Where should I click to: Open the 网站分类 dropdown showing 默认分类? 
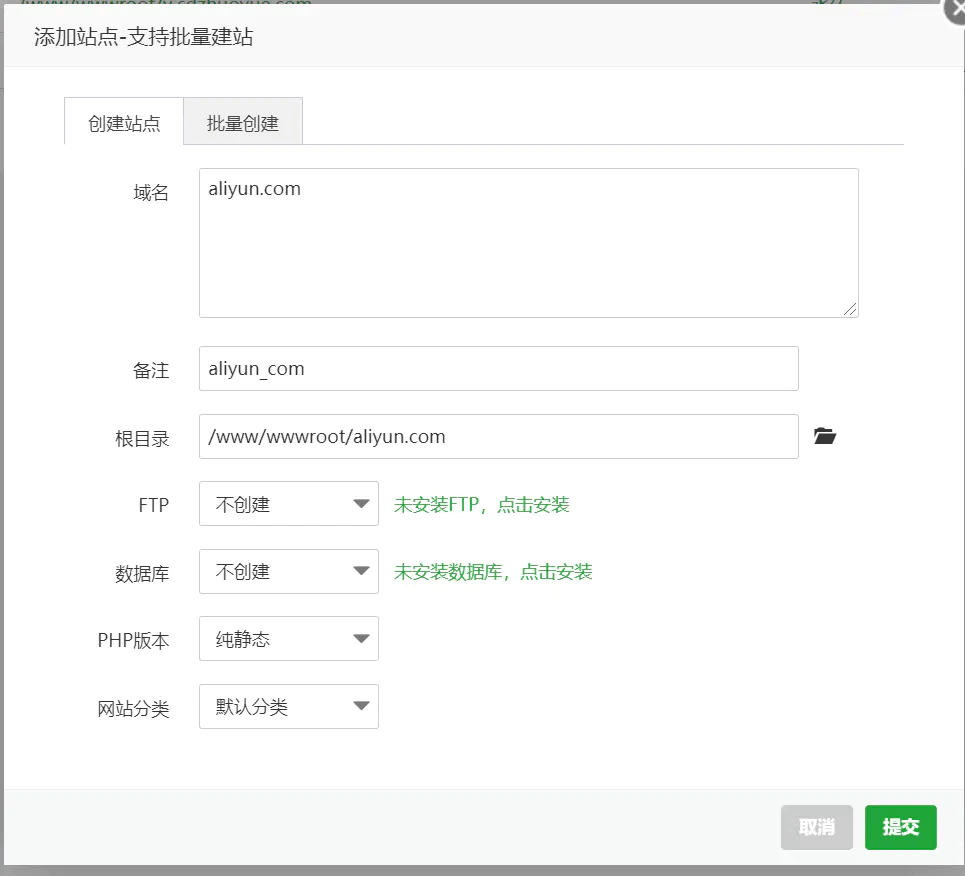tap(289, 707)
